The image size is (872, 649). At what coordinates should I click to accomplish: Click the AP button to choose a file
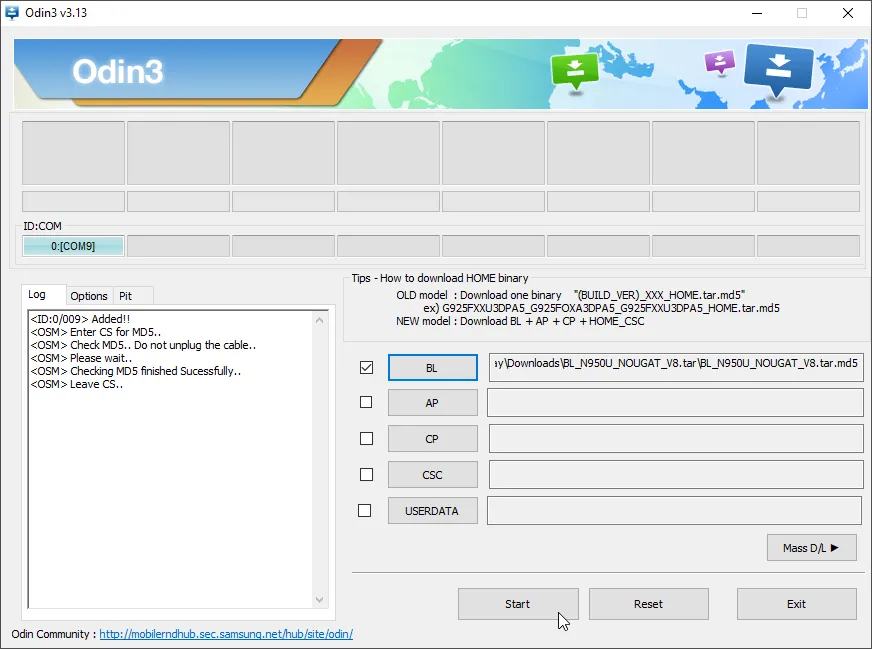click(432, 402)
